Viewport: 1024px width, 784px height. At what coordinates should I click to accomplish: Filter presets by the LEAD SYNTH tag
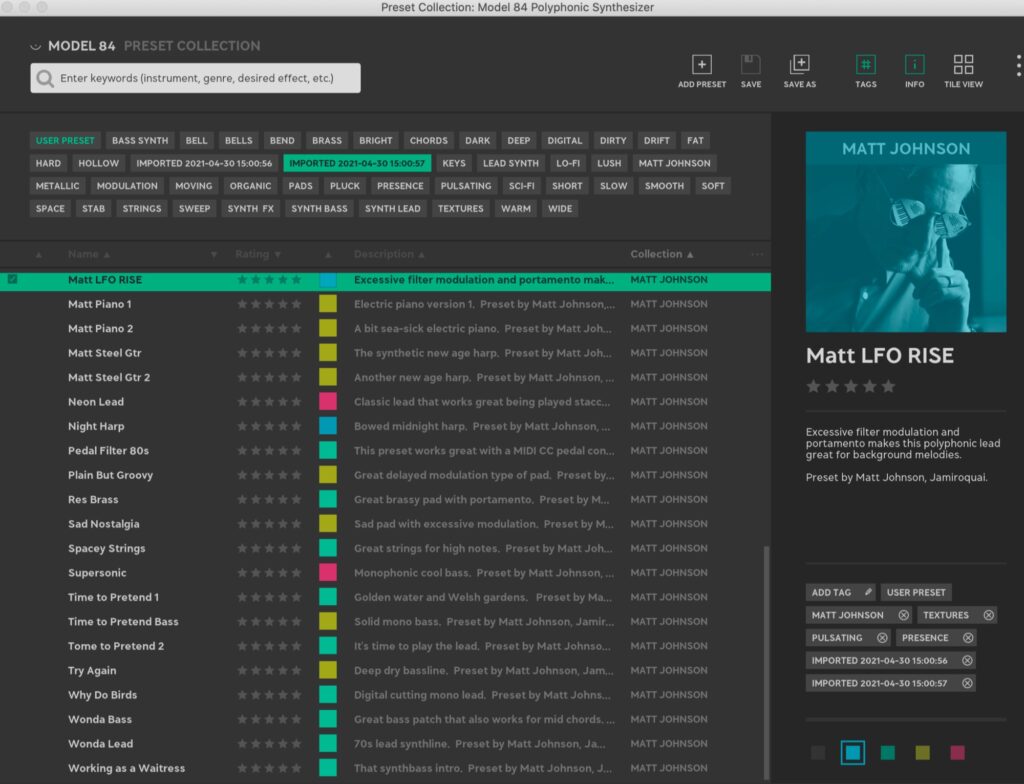[510, 163]
